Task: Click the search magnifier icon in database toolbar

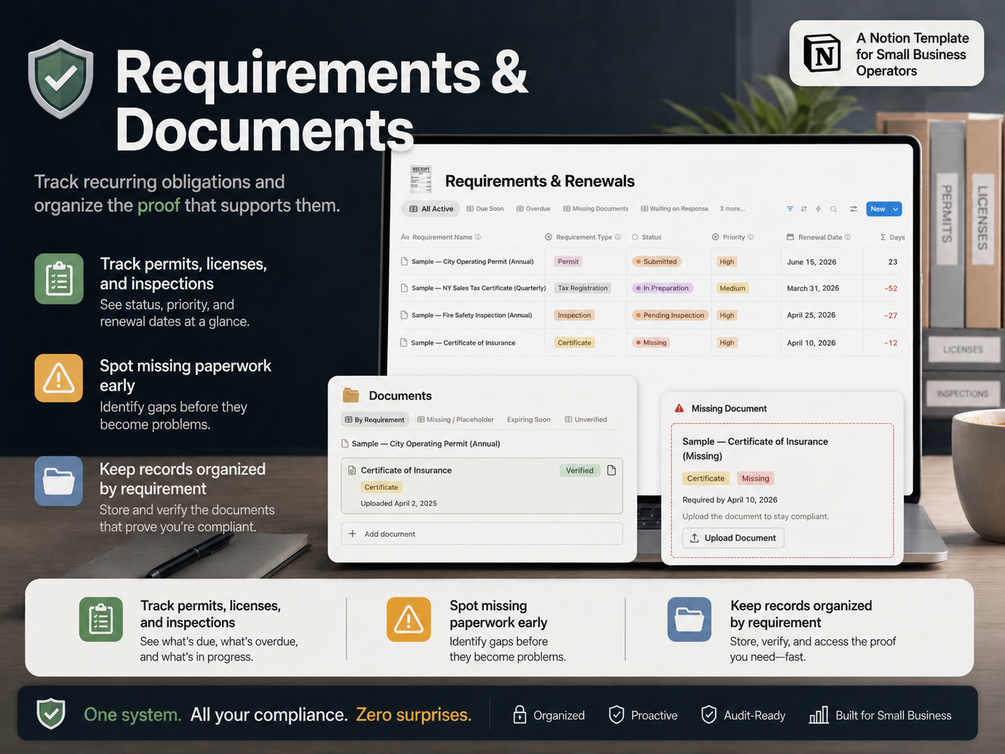Action: [833, 209]
